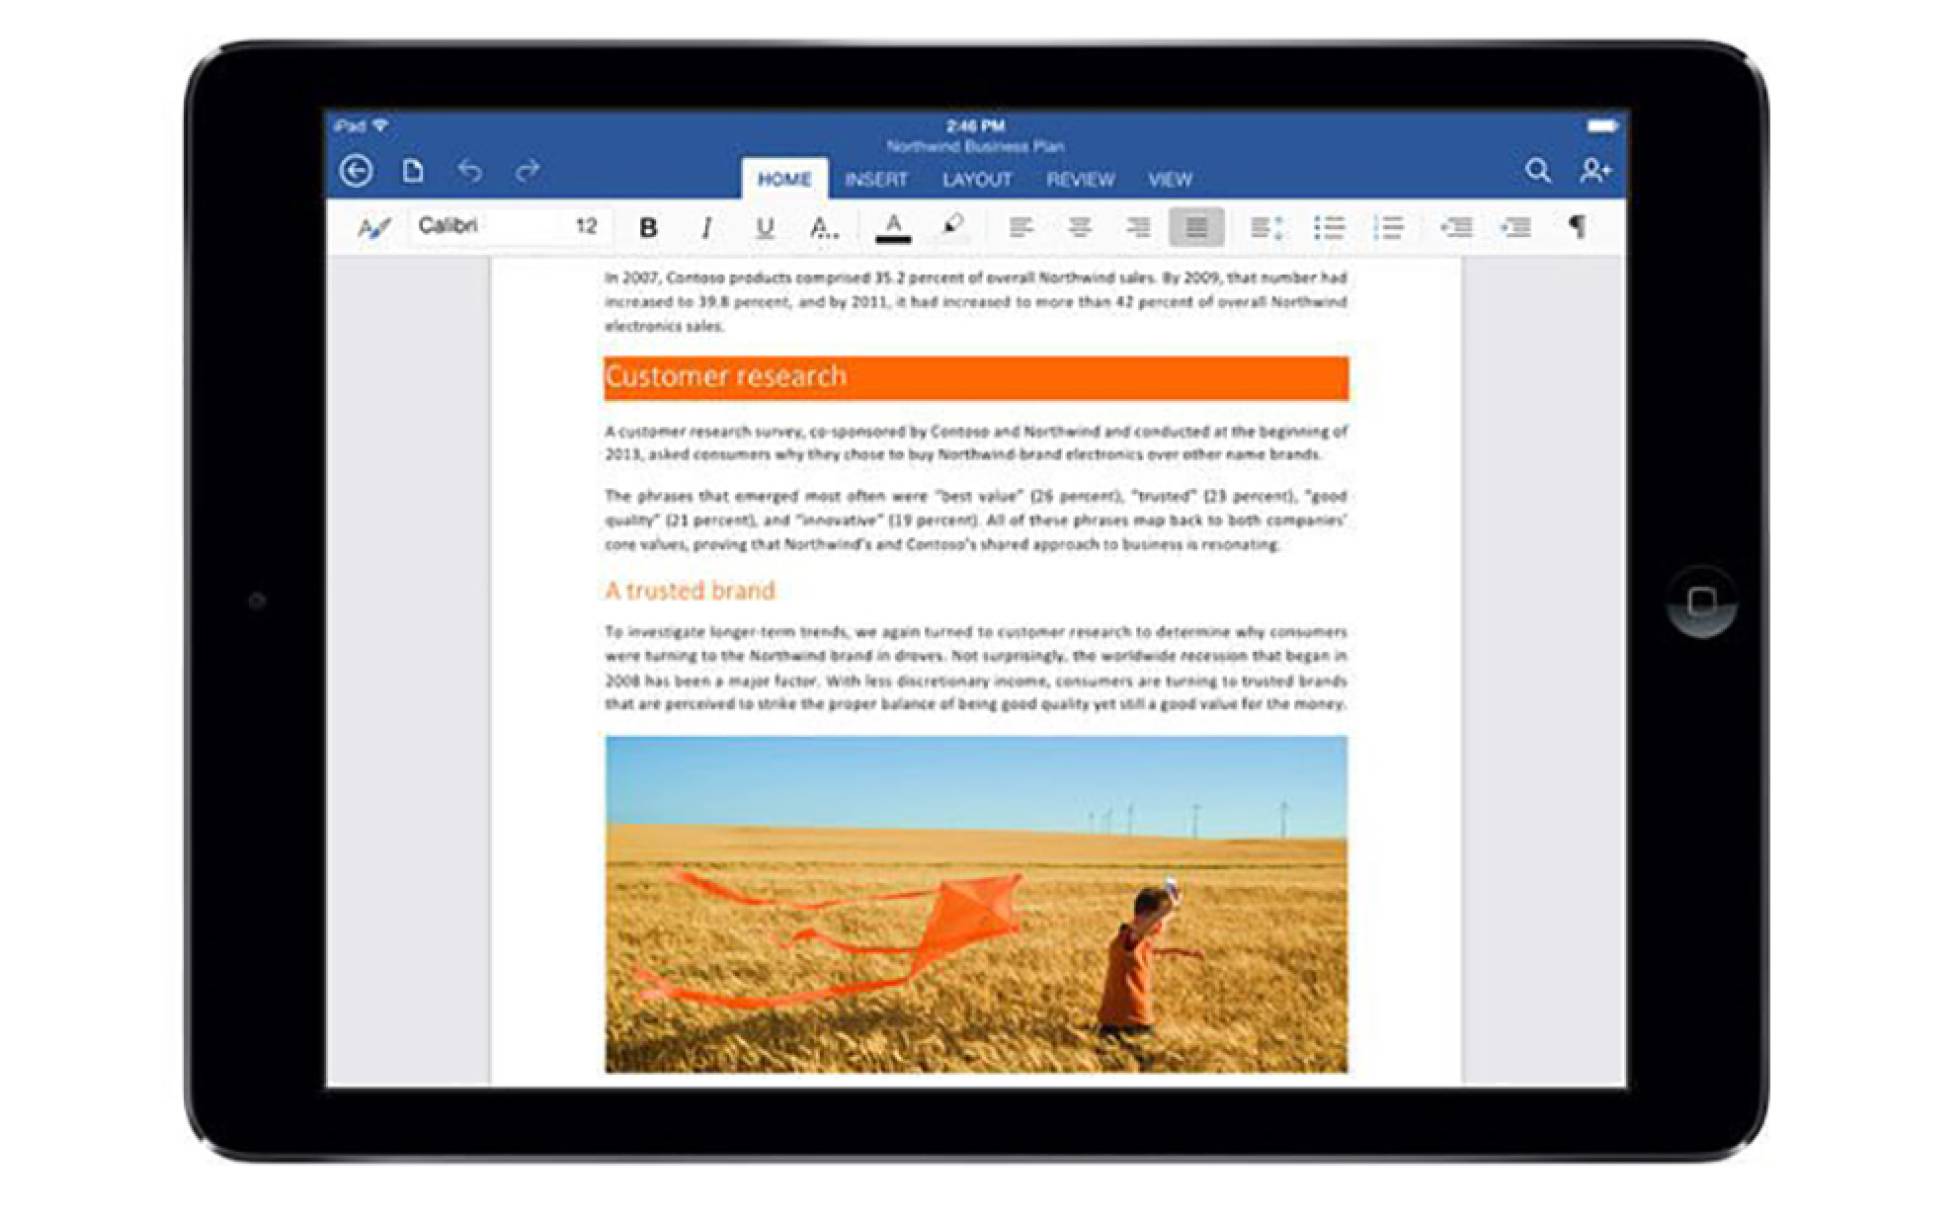Switch to the REVIEW tab
This screenshot has width=1960, height=1211.
[x=1080, y=180]
